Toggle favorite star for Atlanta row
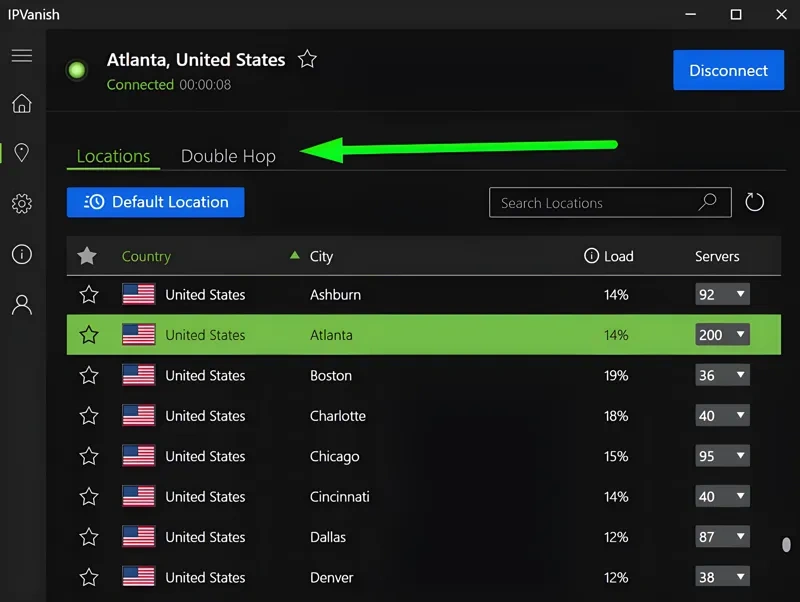The height and width of the screenshot is (602, 800). [89, 335]
